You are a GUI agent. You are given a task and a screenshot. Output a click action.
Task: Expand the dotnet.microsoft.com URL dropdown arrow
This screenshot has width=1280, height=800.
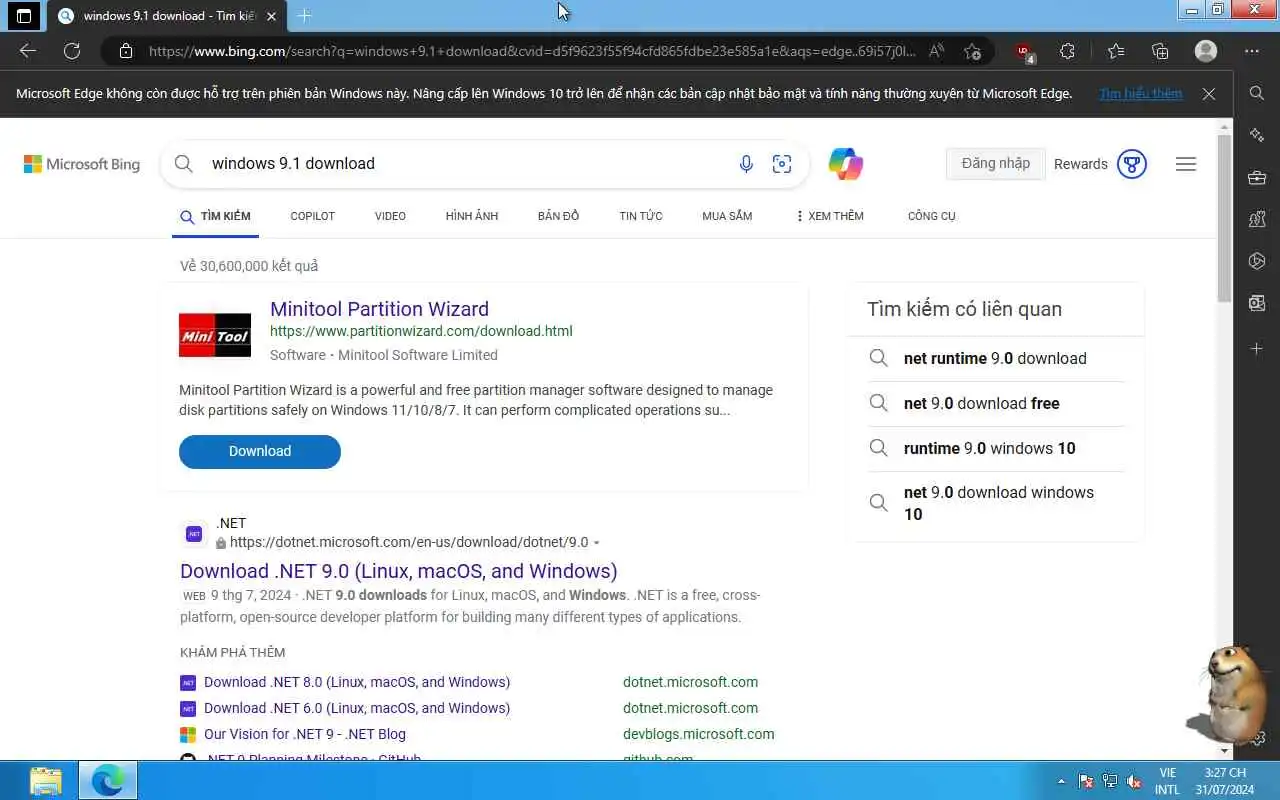[597, 543]
